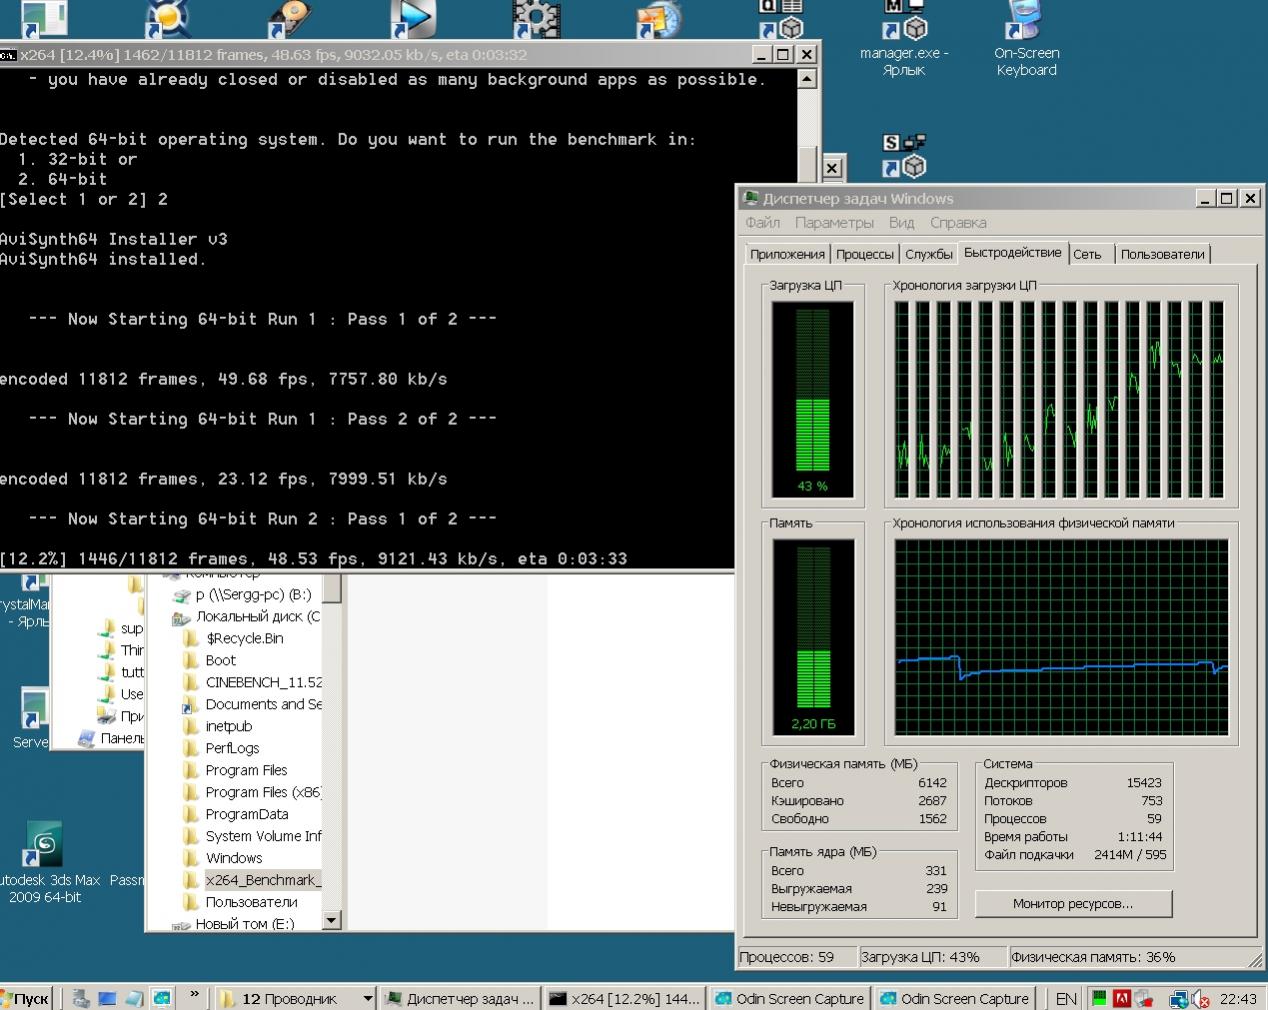Expand the Quick Launch overflow chevron
1268x1010 pixels.
click(194, 996)
